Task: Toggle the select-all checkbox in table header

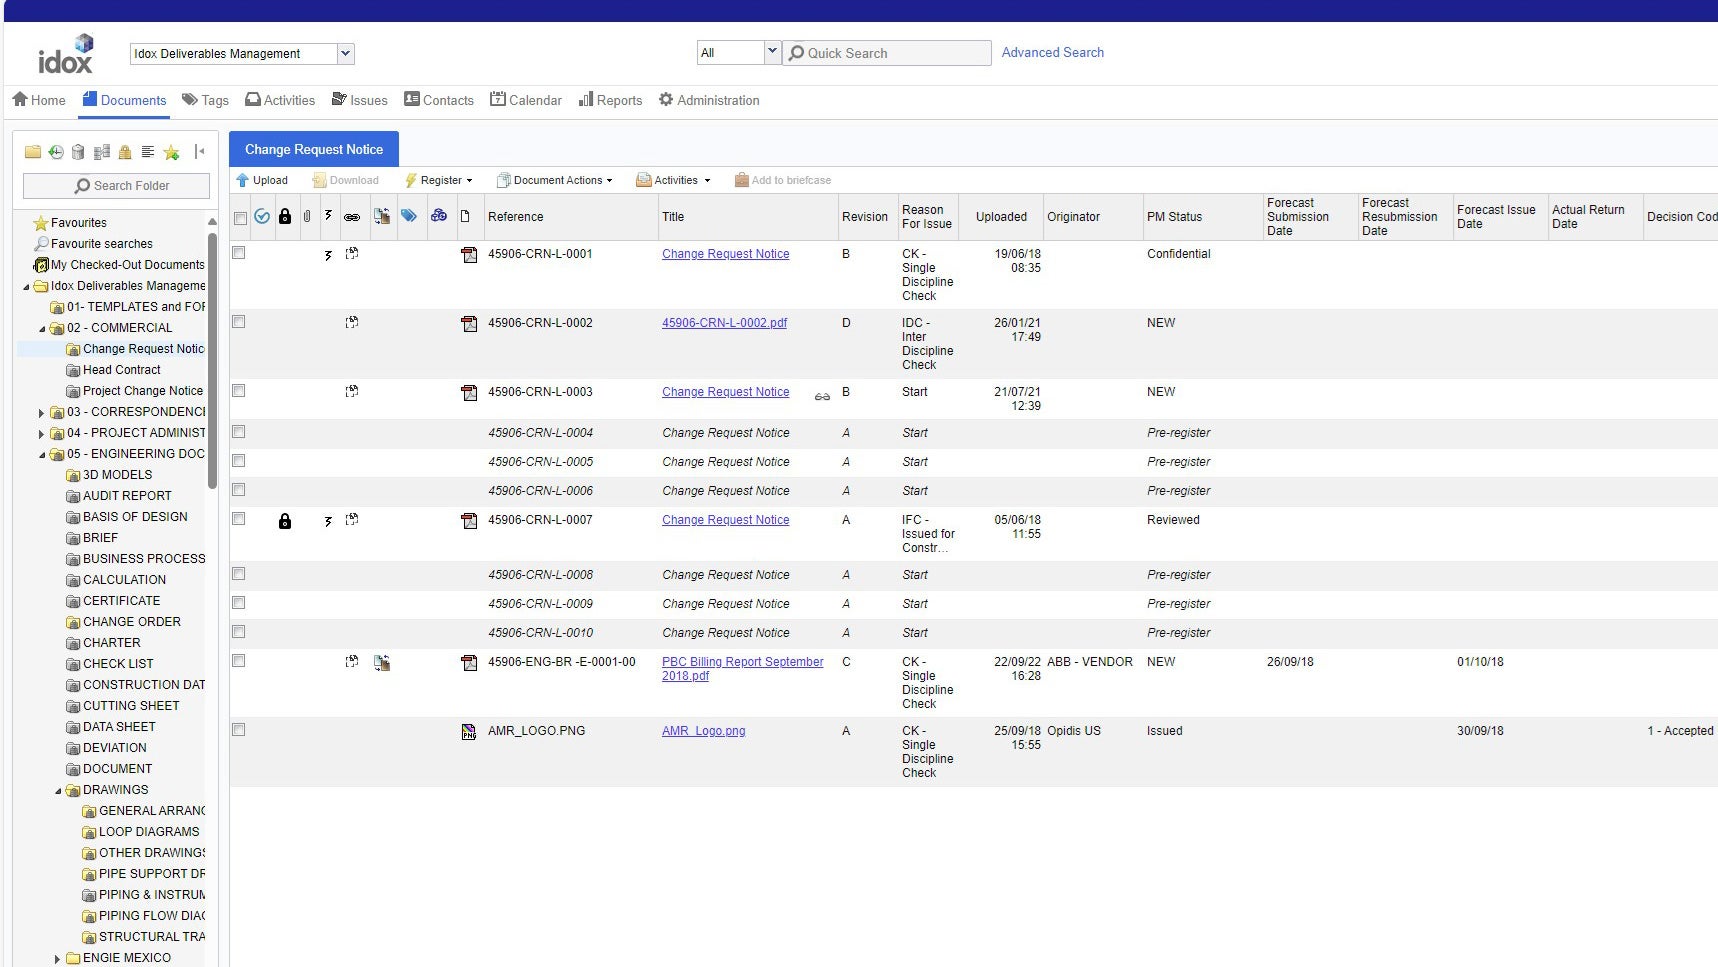Action: pos(240,218)
